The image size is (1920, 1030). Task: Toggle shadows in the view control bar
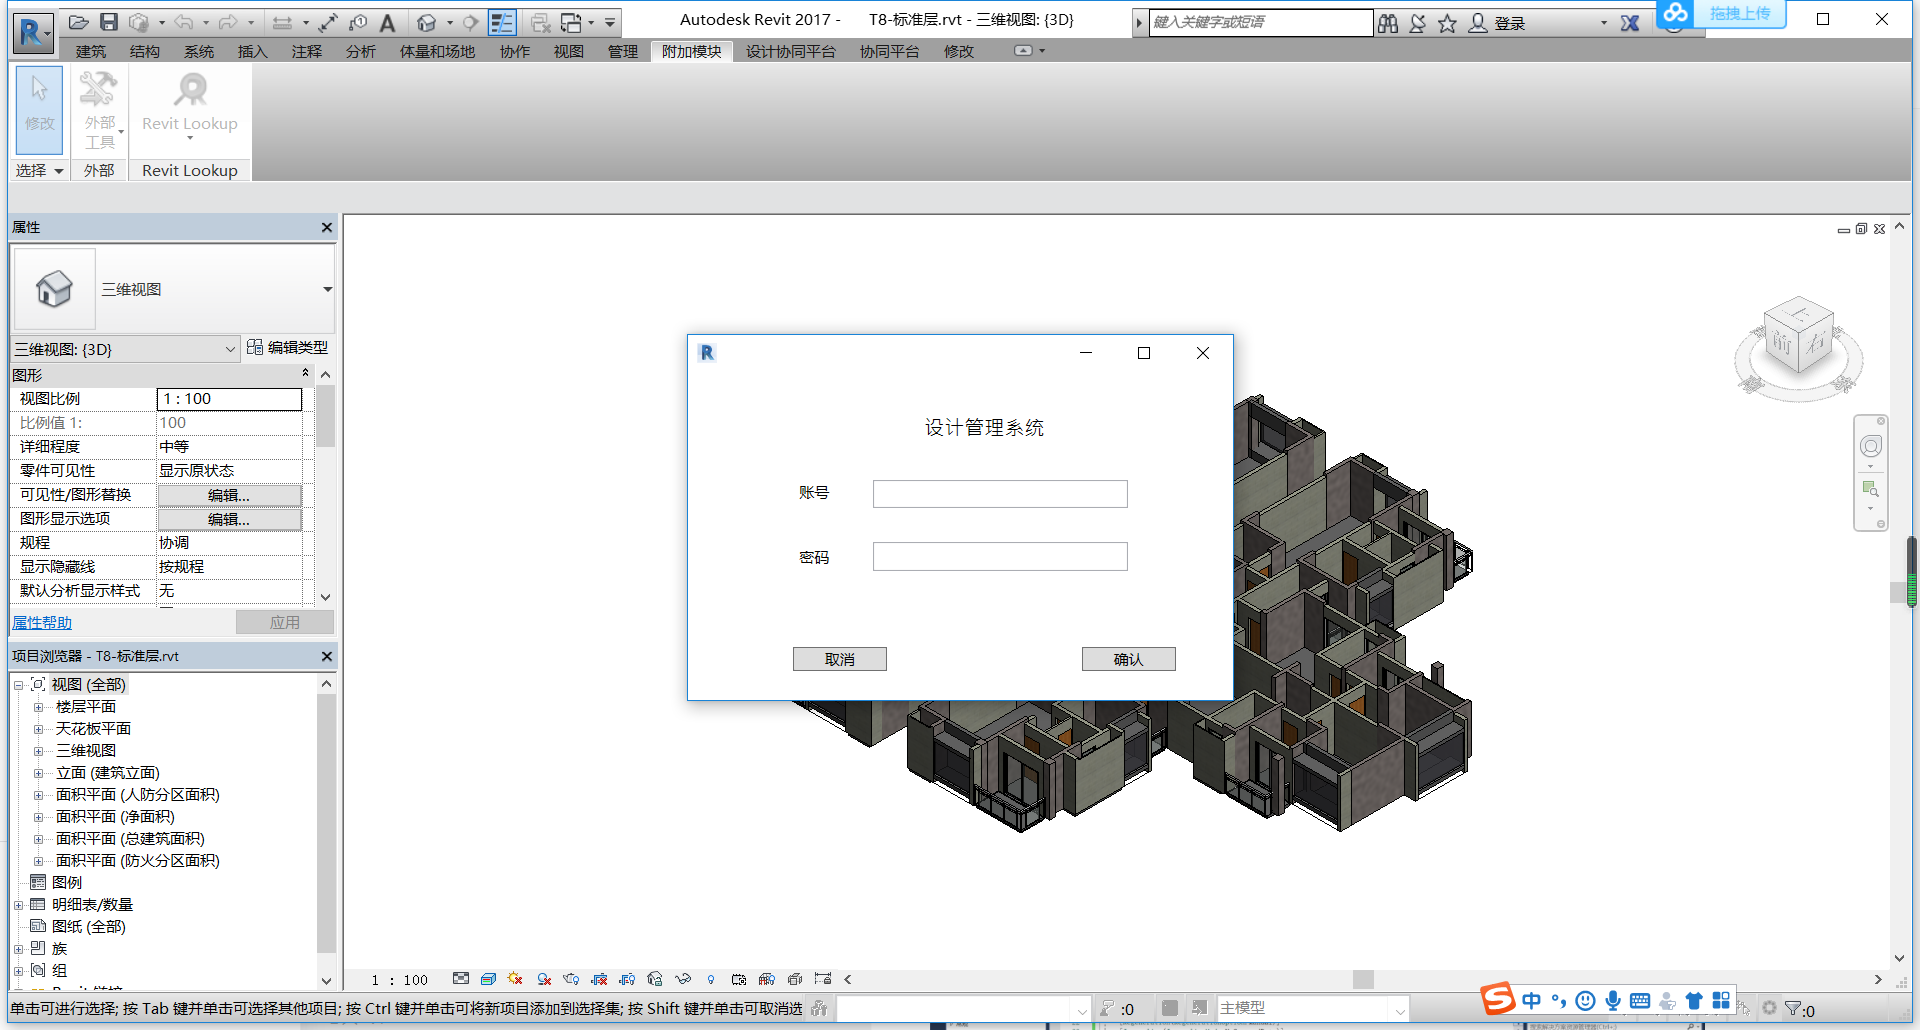[542, 979]
